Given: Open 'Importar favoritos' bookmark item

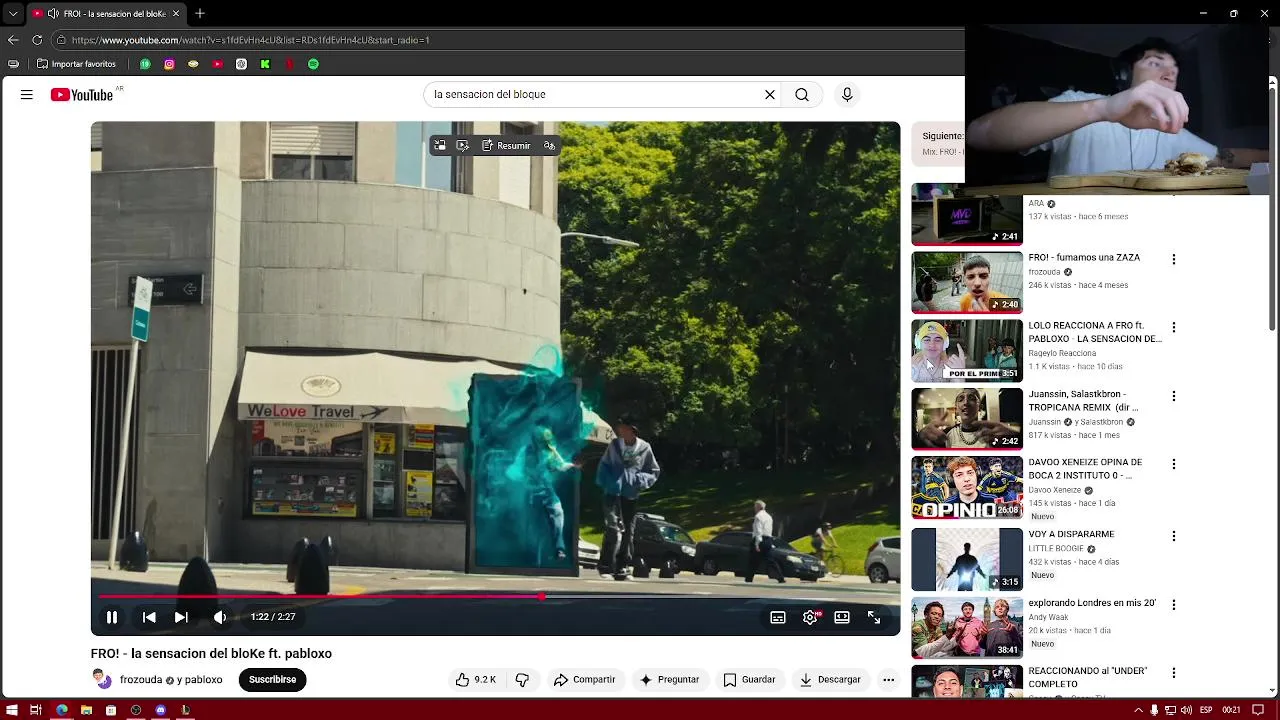Looking at the screenshot, I should 76,64.
